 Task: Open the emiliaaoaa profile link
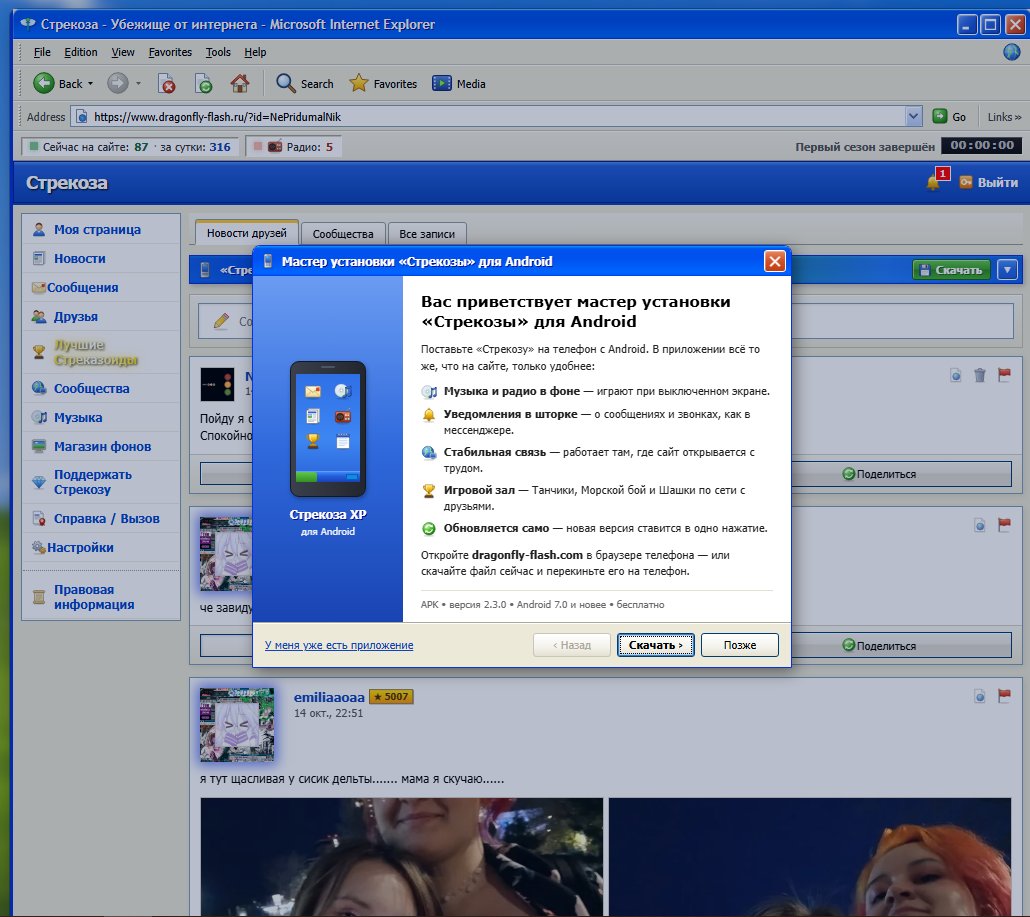pos(328,697)
